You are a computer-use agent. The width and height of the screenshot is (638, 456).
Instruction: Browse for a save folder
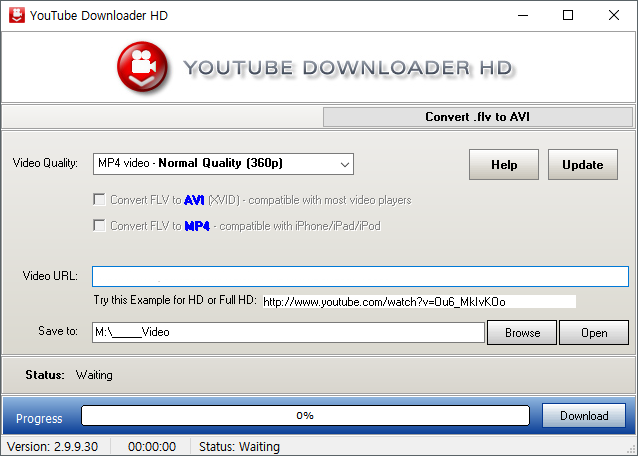(522, 333)
